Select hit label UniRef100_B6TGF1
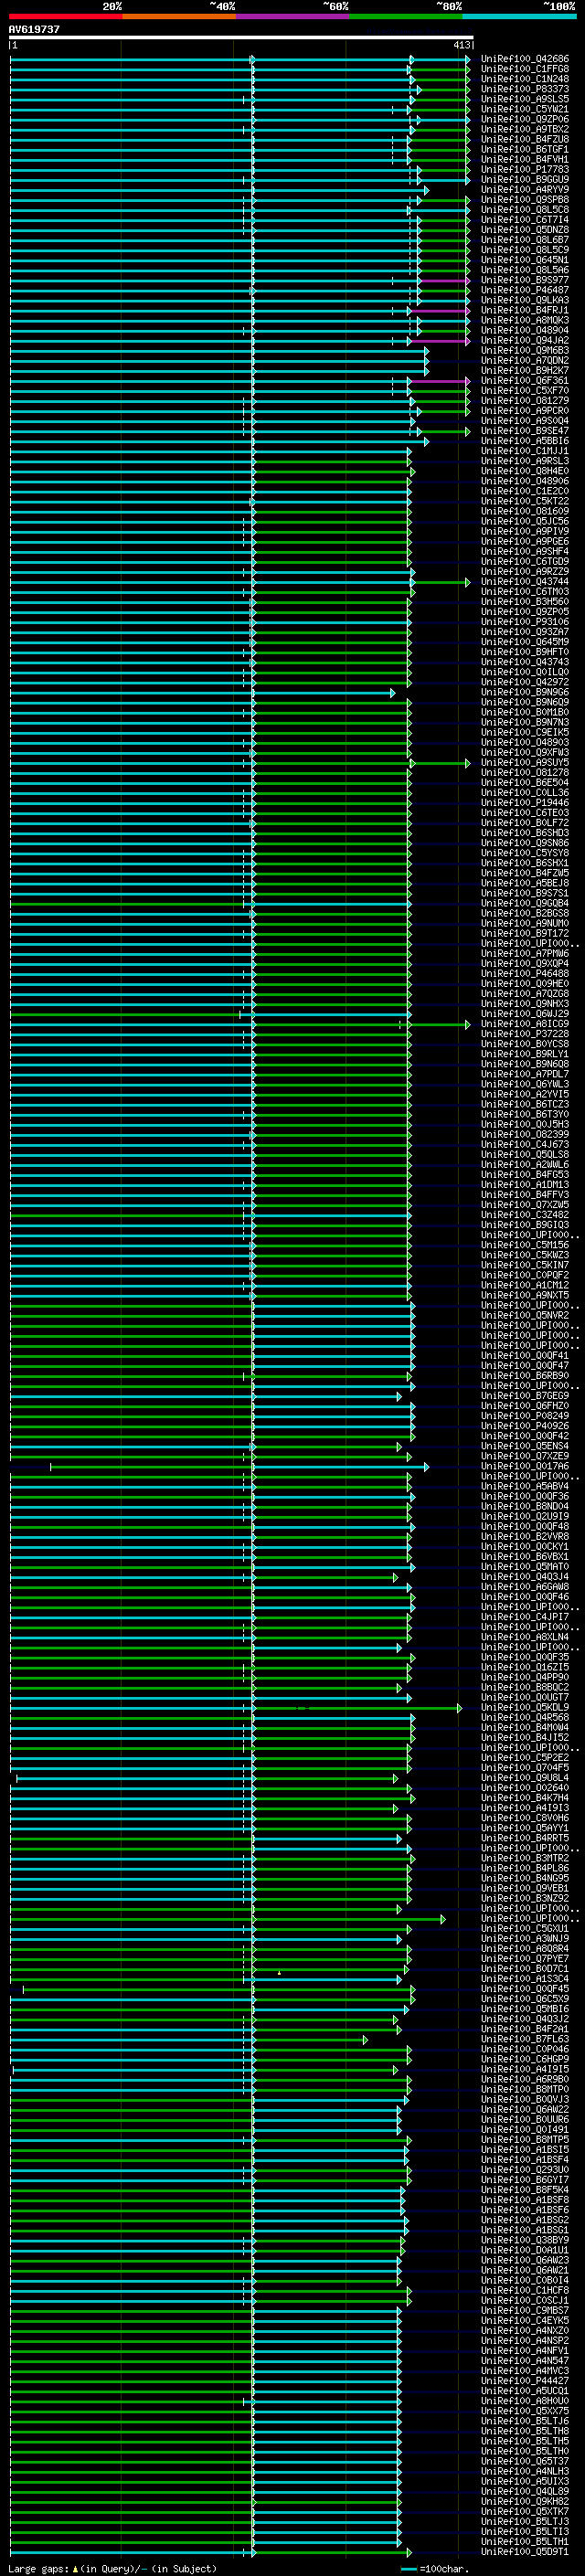585x2576 pixels. pos(525,149)
